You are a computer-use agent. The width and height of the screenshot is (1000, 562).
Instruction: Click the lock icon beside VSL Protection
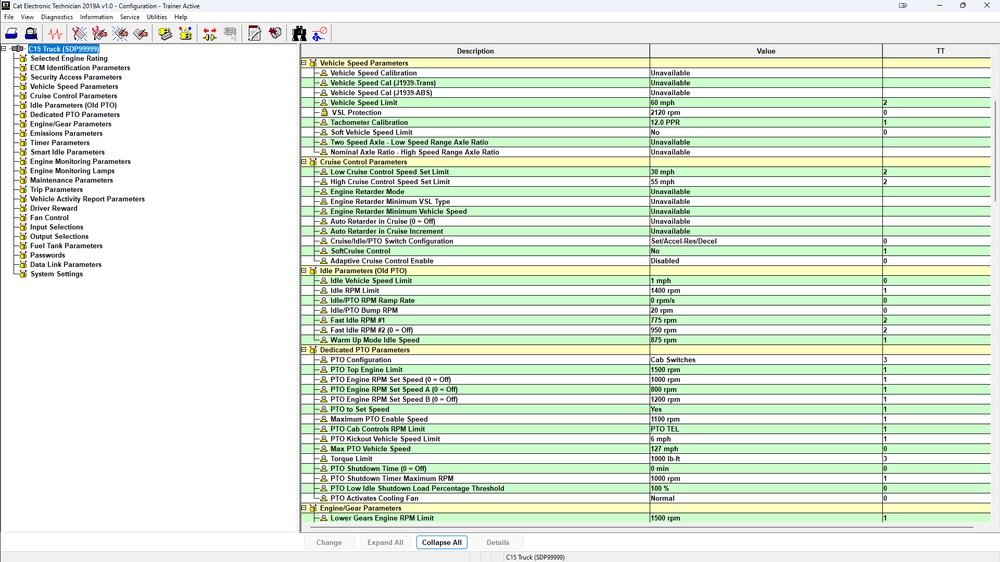pos(324,112)
